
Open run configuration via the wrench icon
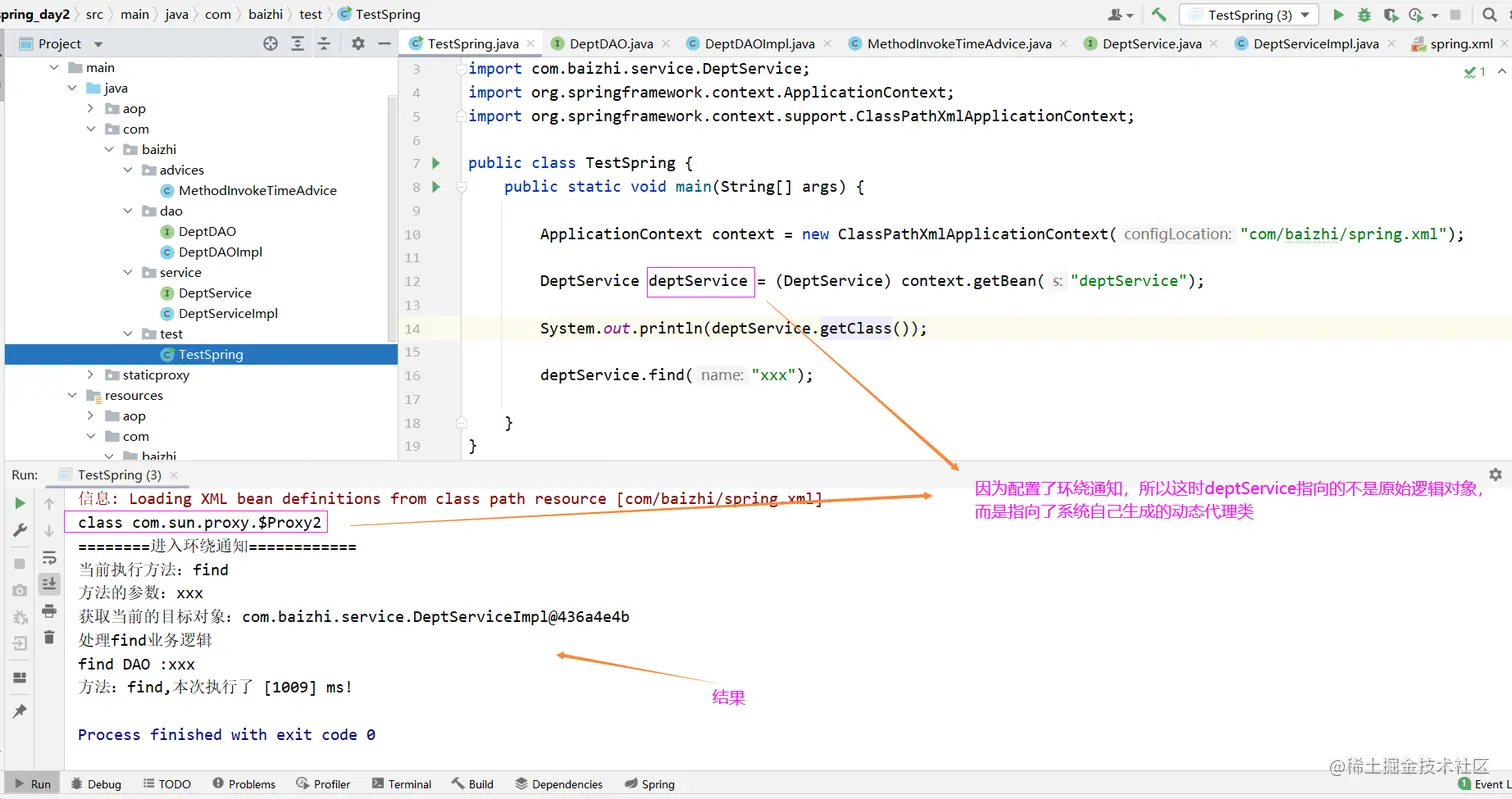20,531
